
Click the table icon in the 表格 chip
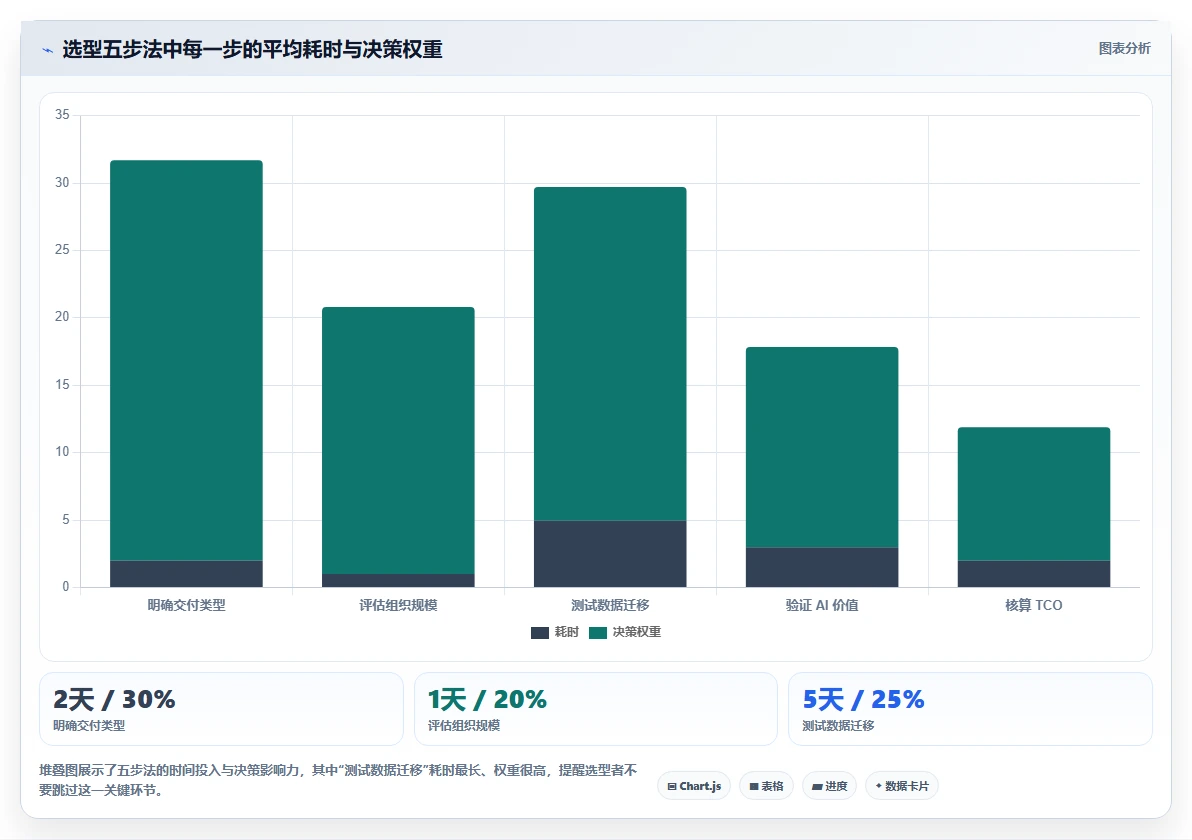[x=754, y=787]
